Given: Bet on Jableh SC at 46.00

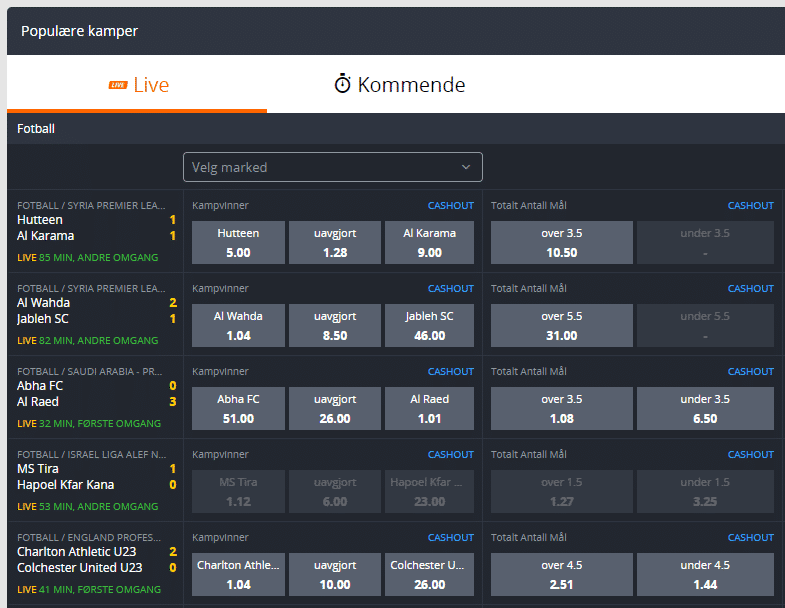Looking at the screenshot, I should pyautogui.click(x=430, y=326).
